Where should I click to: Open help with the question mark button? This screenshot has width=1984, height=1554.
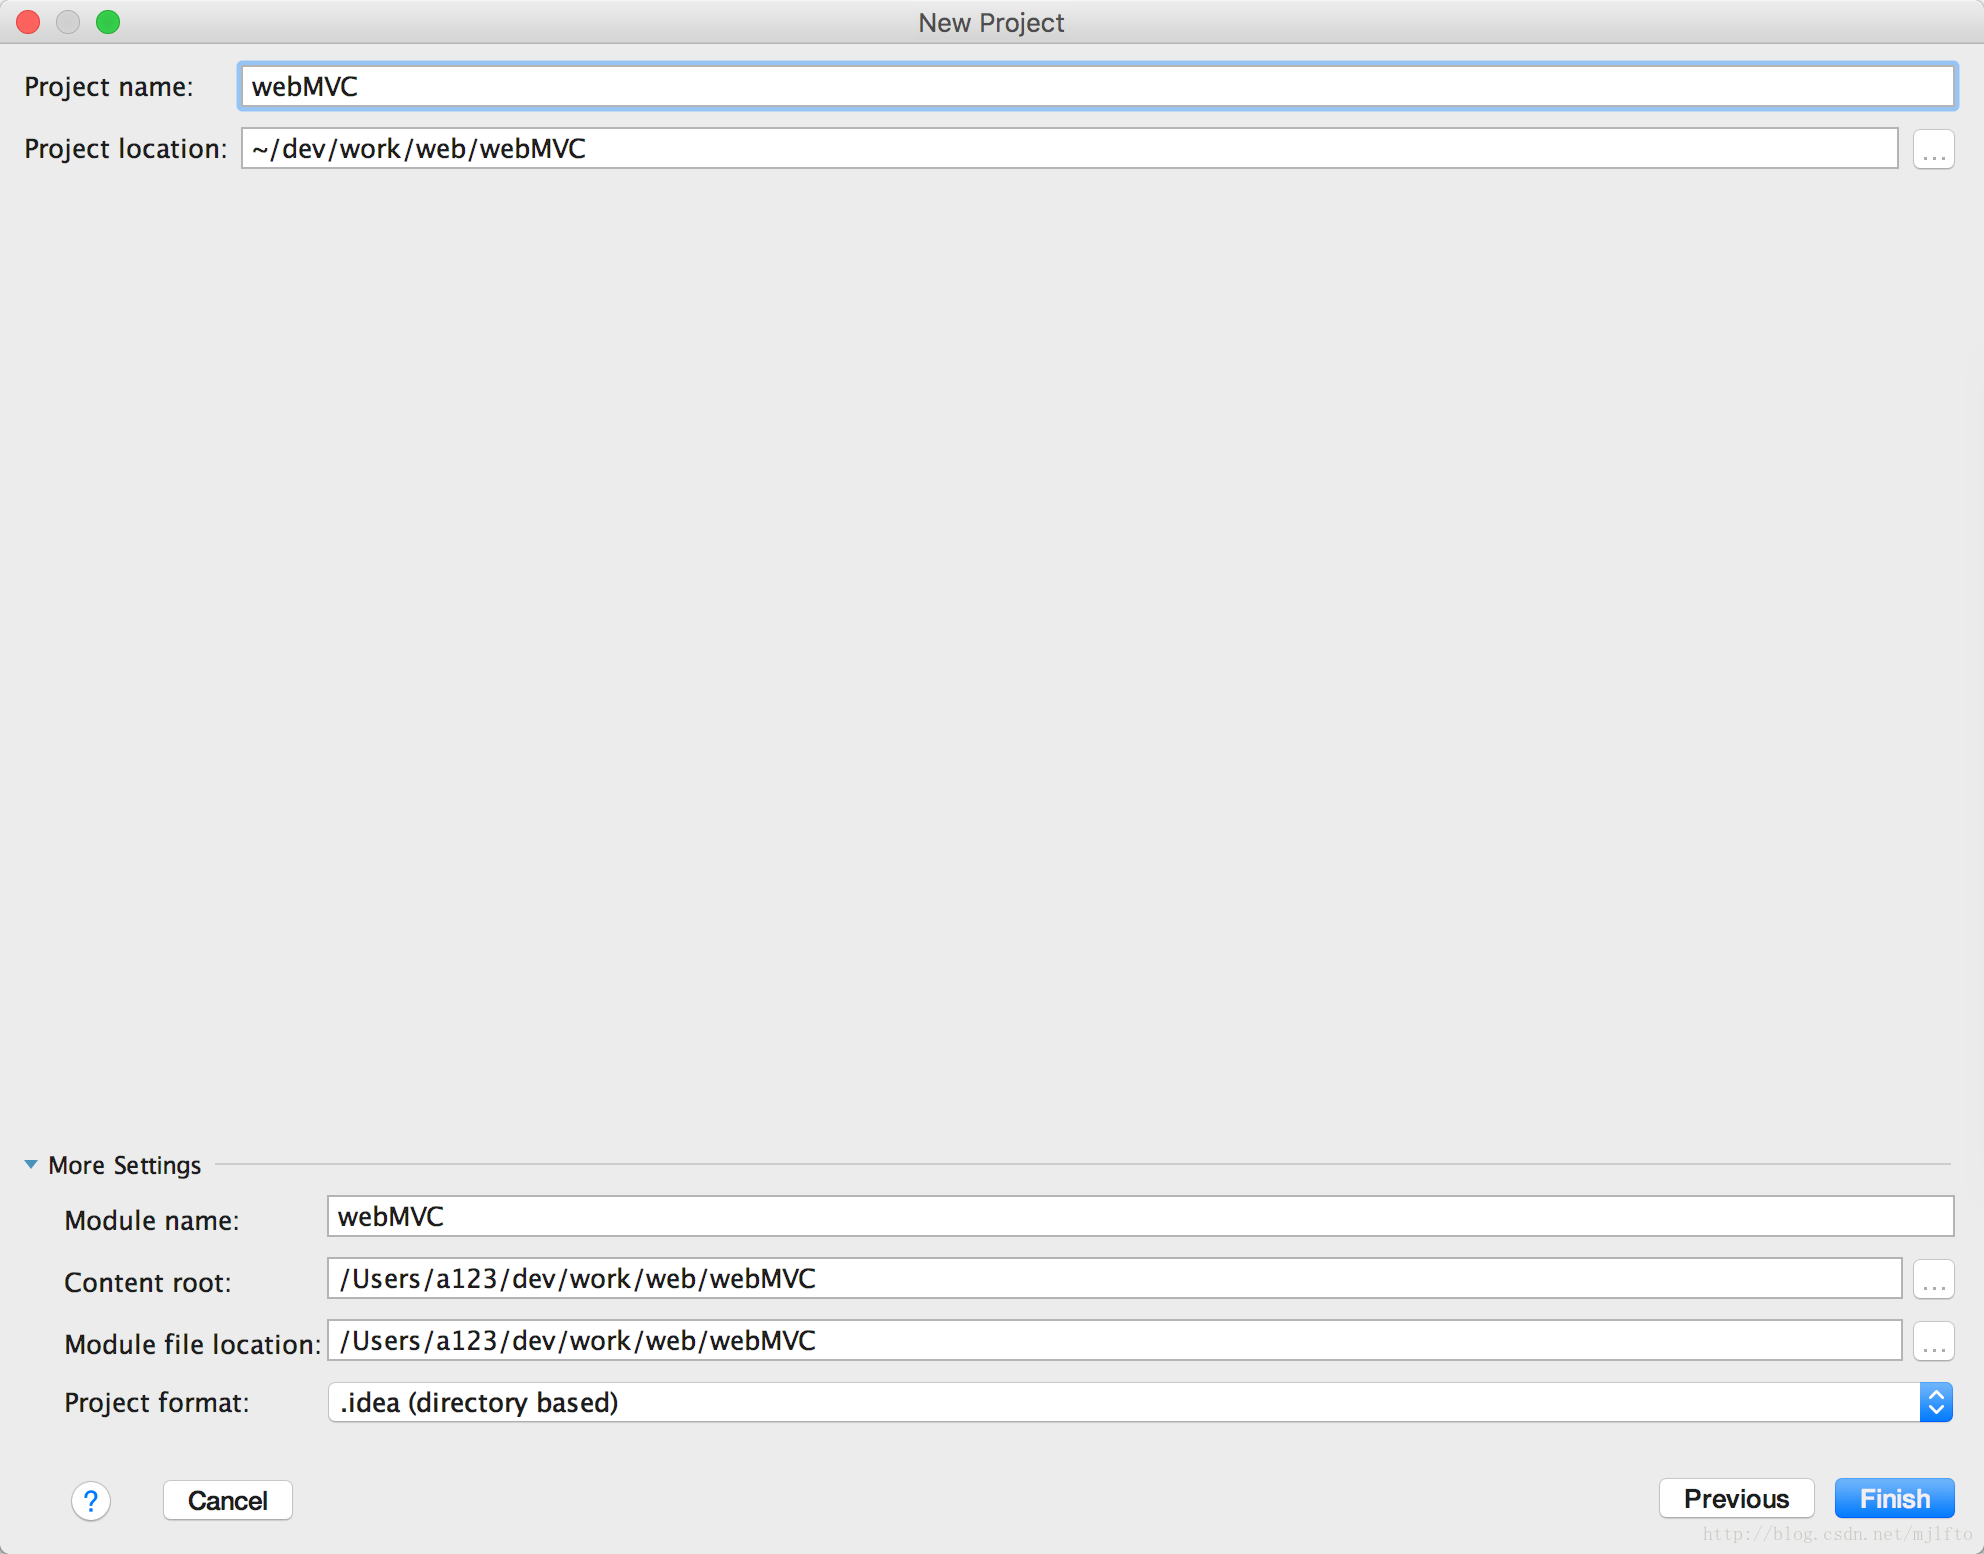click(x=91, y=1500)
